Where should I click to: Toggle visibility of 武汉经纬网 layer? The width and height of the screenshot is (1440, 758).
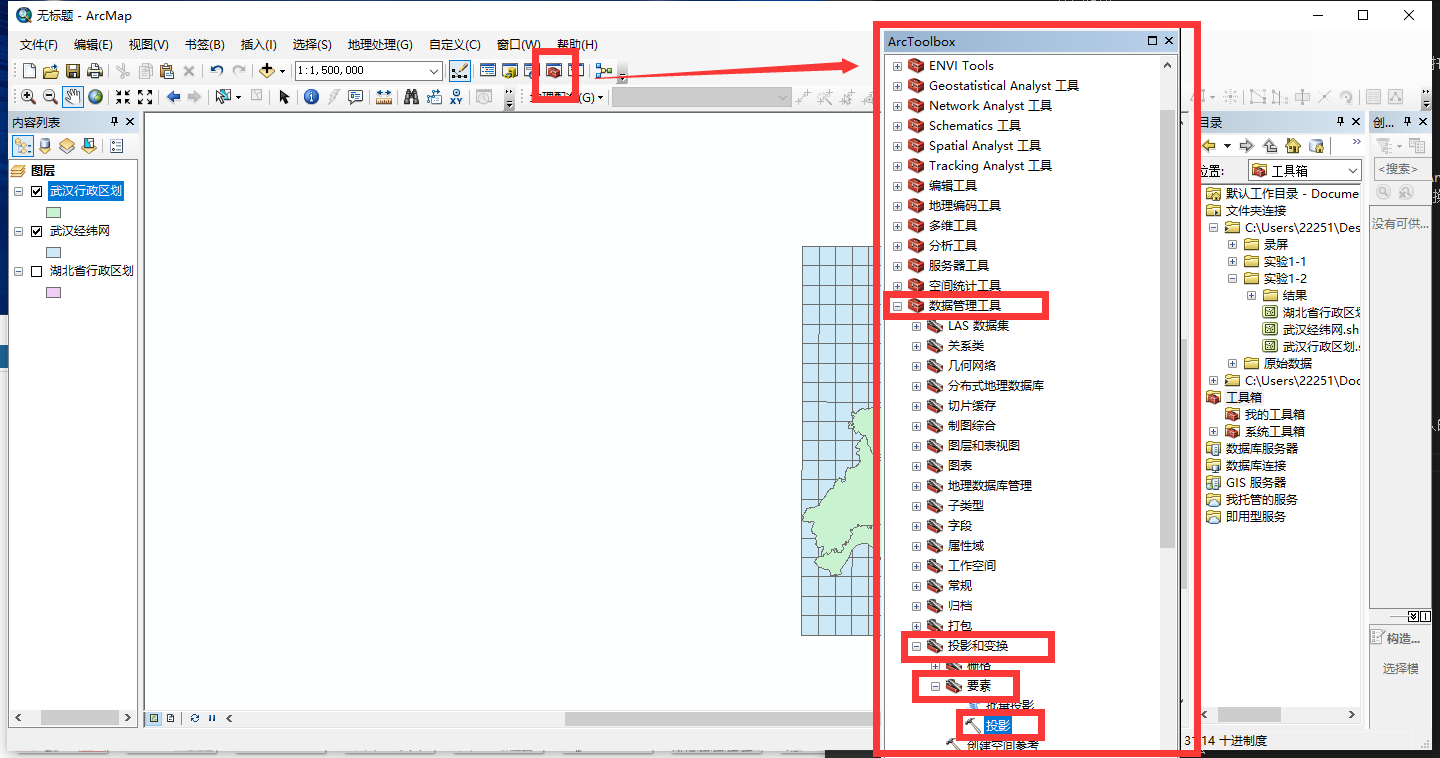pos(37,231)
